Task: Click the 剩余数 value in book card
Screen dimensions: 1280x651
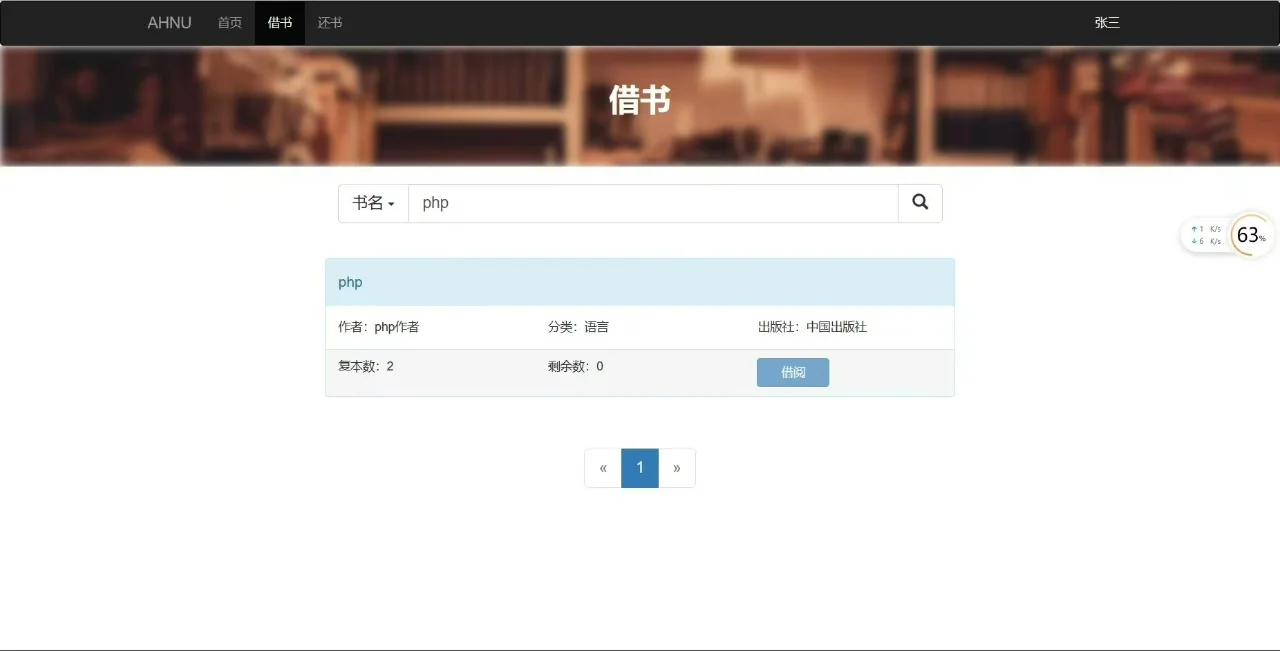Action: pyautogui.click(x=599, y=366)
